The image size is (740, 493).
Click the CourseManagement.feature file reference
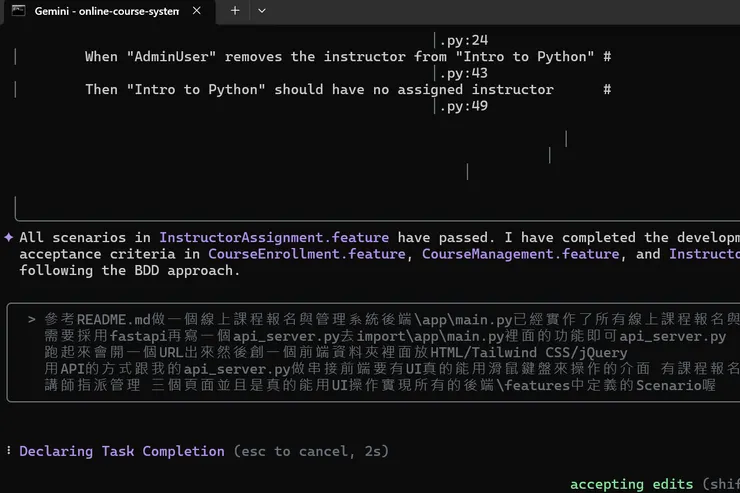tap(521, 254)
